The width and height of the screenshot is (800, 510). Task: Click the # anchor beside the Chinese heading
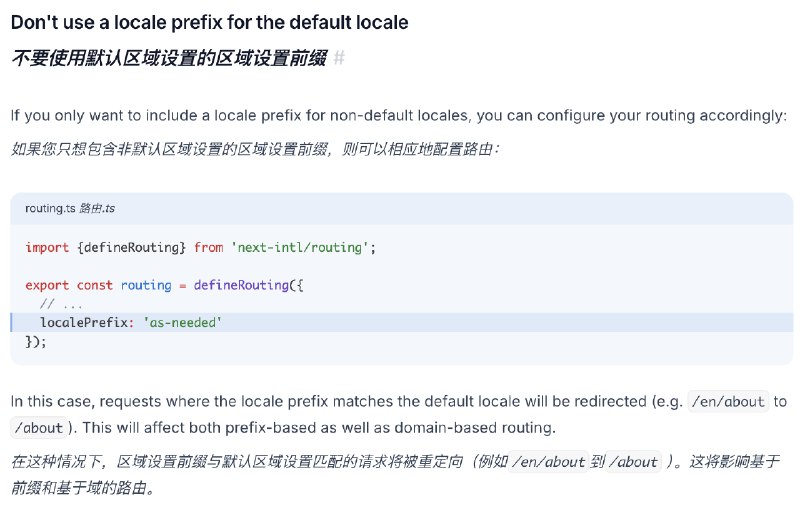point(339,58)
